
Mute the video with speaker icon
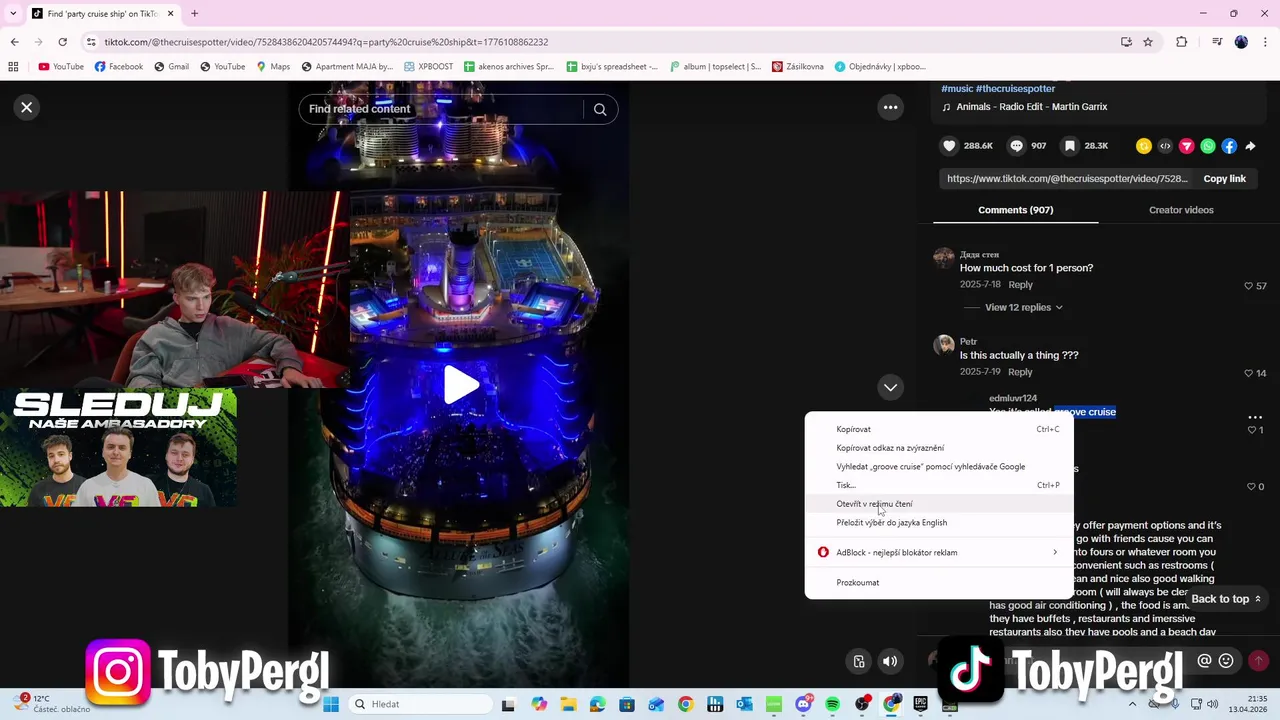pos(890,661)
